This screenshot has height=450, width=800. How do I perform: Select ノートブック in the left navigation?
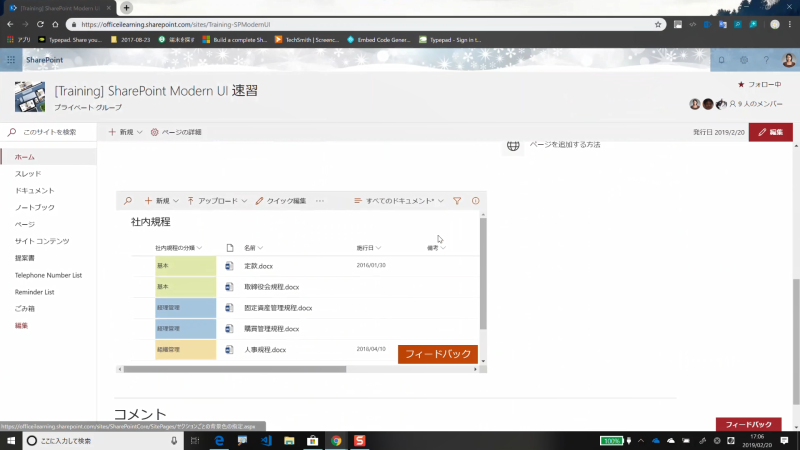click(34, 208)
